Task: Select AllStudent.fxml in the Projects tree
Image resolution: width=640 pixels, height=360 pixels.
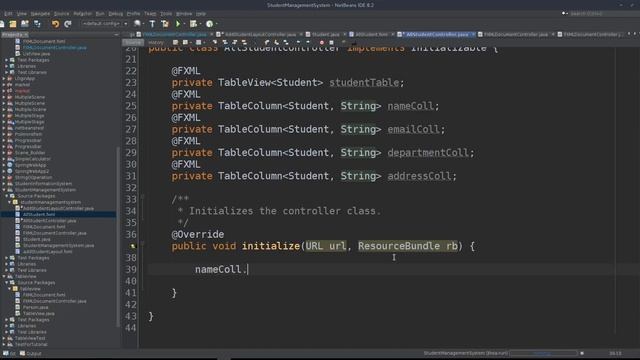Action: 39,214
